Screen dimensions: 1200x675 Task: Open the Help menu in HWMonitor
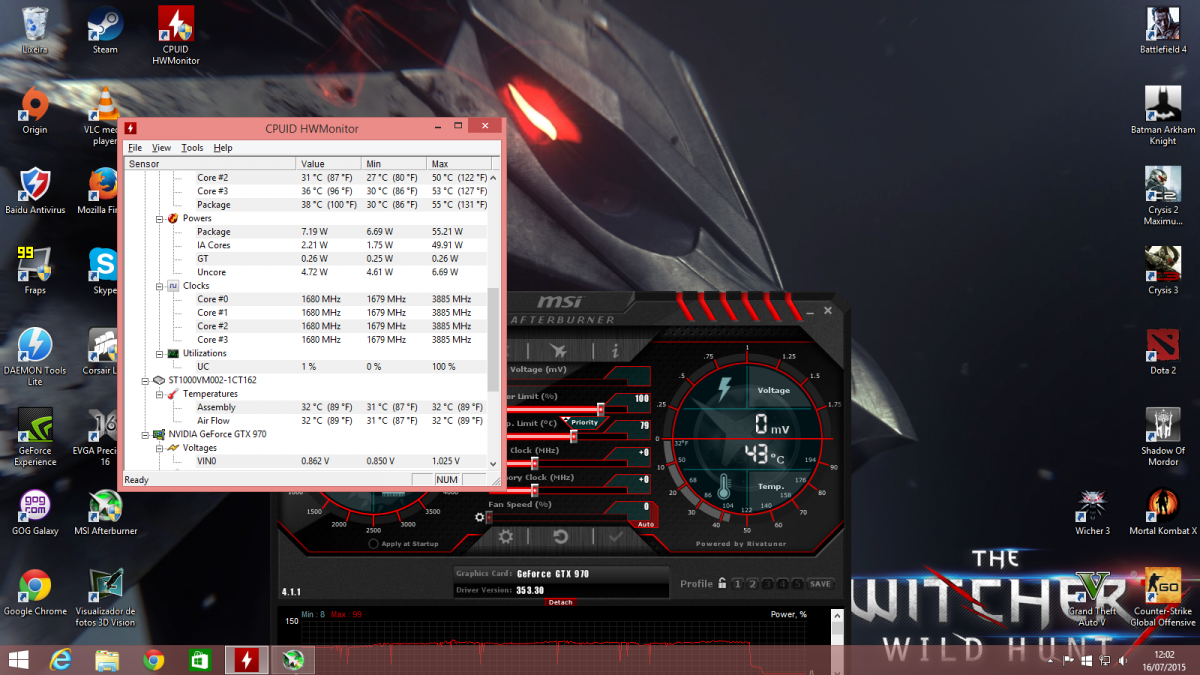pyautogui.click(x=223, y=148)
